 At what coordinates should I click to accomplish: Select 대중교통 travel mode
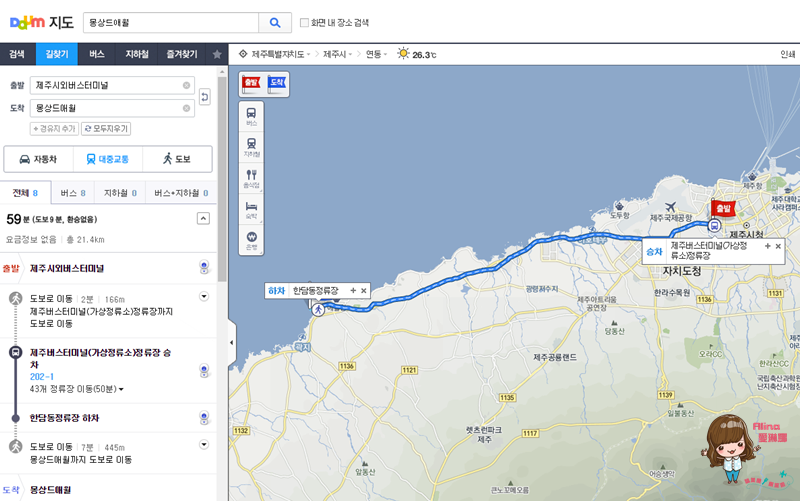coord(108,159)
